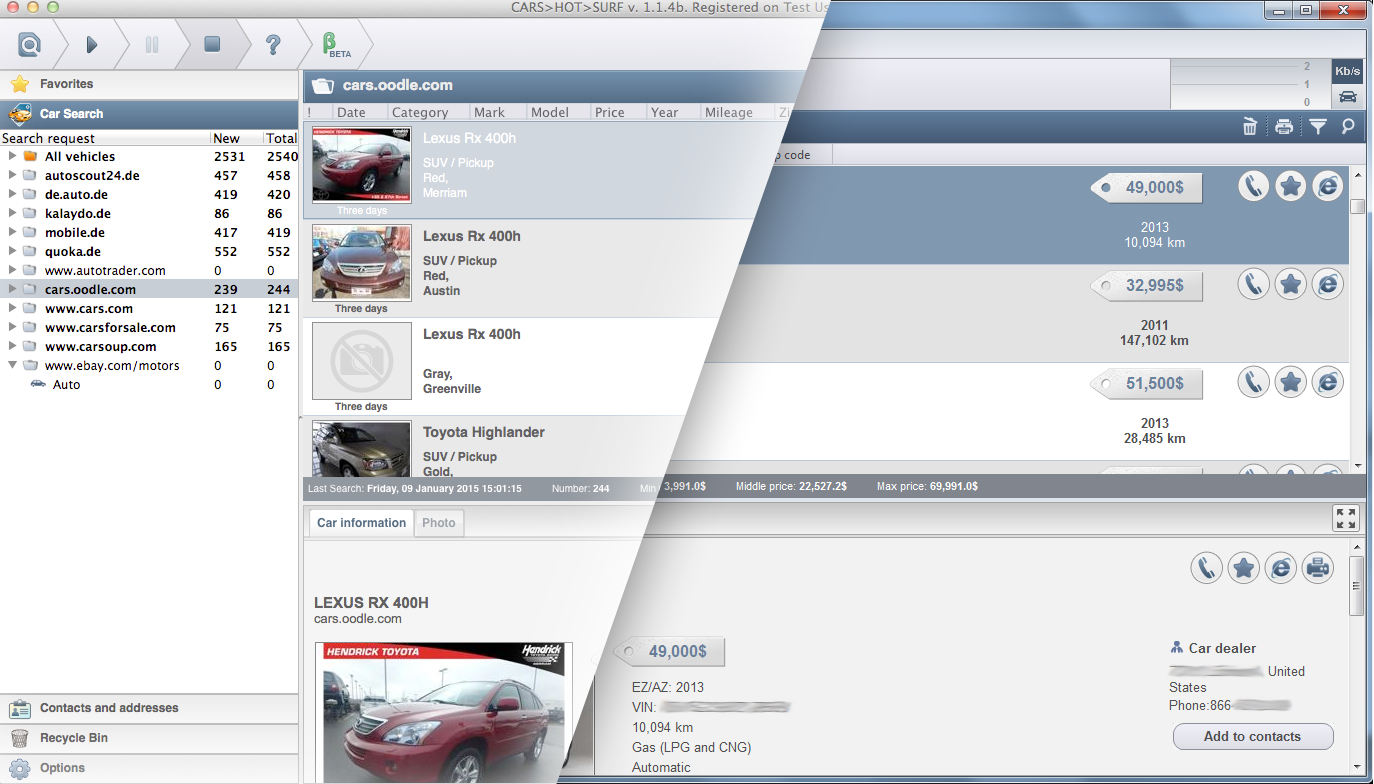
Task: Sort list by Price column
Action: tap(618, 113)
